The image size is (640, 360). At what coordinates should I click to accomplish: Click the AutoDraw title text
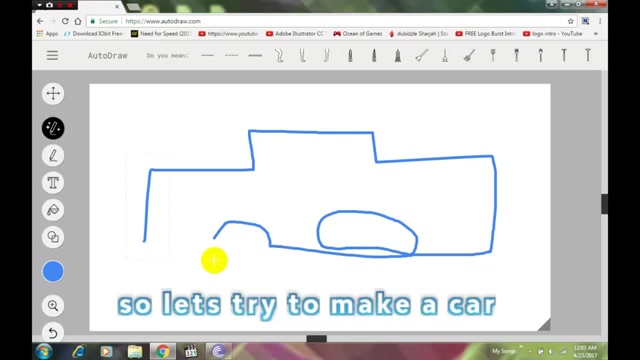coord(108,56)
